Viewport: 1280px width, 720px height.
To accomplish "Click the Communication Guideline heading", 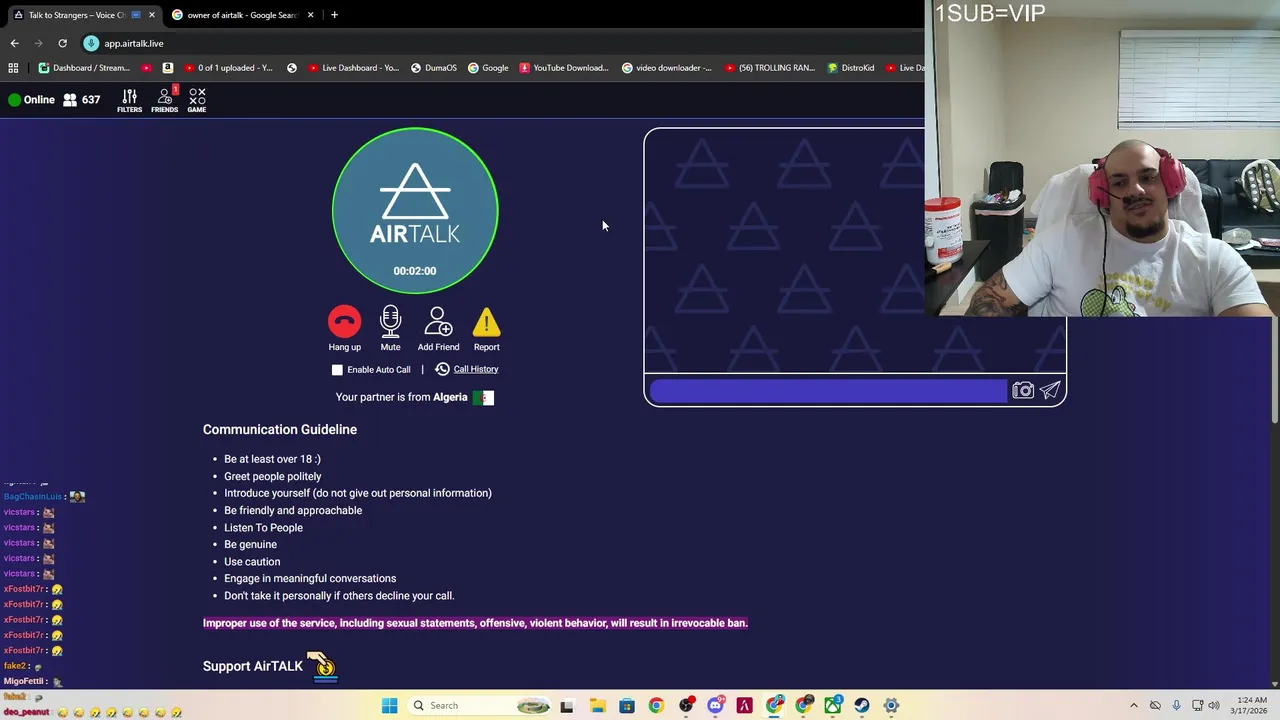I will (x=280, y=429).
